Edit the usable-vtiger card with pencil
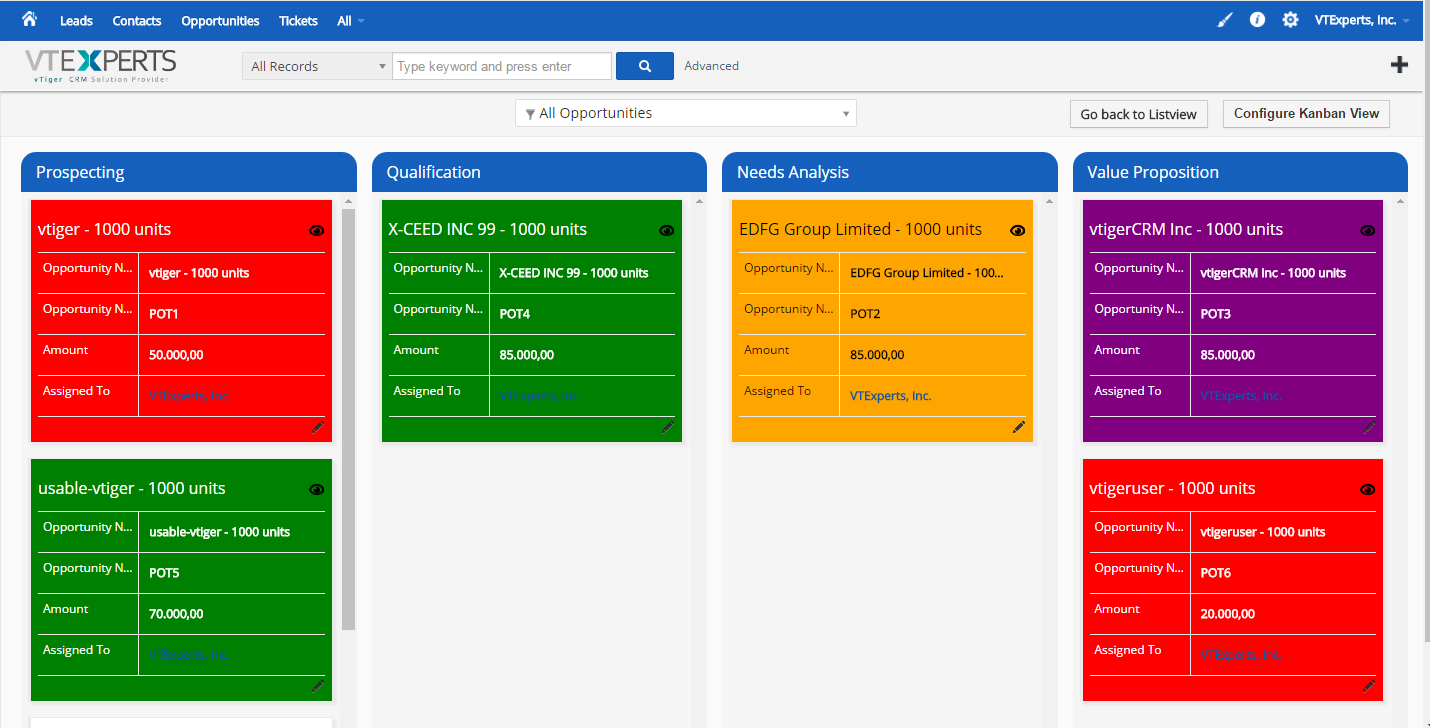 pos(318,686)
